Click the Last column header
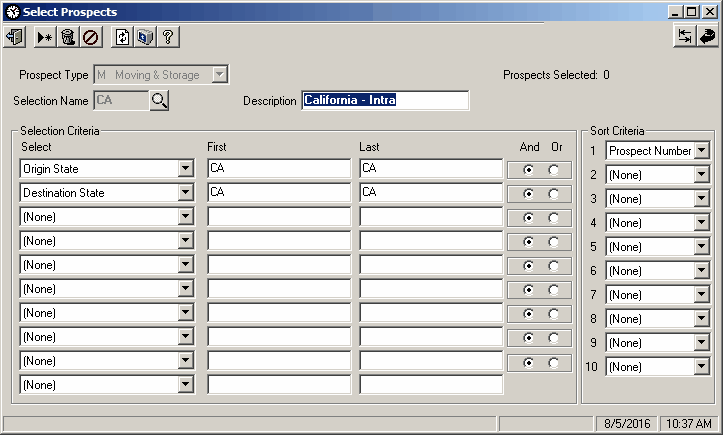The image size is (723, 435). (369, 147)
